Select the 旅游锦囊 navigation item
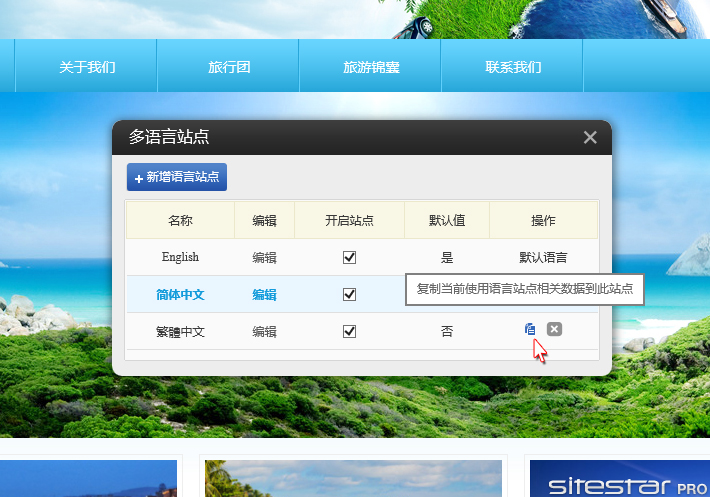Screen dimensions: 710x497 coord(371,67)
